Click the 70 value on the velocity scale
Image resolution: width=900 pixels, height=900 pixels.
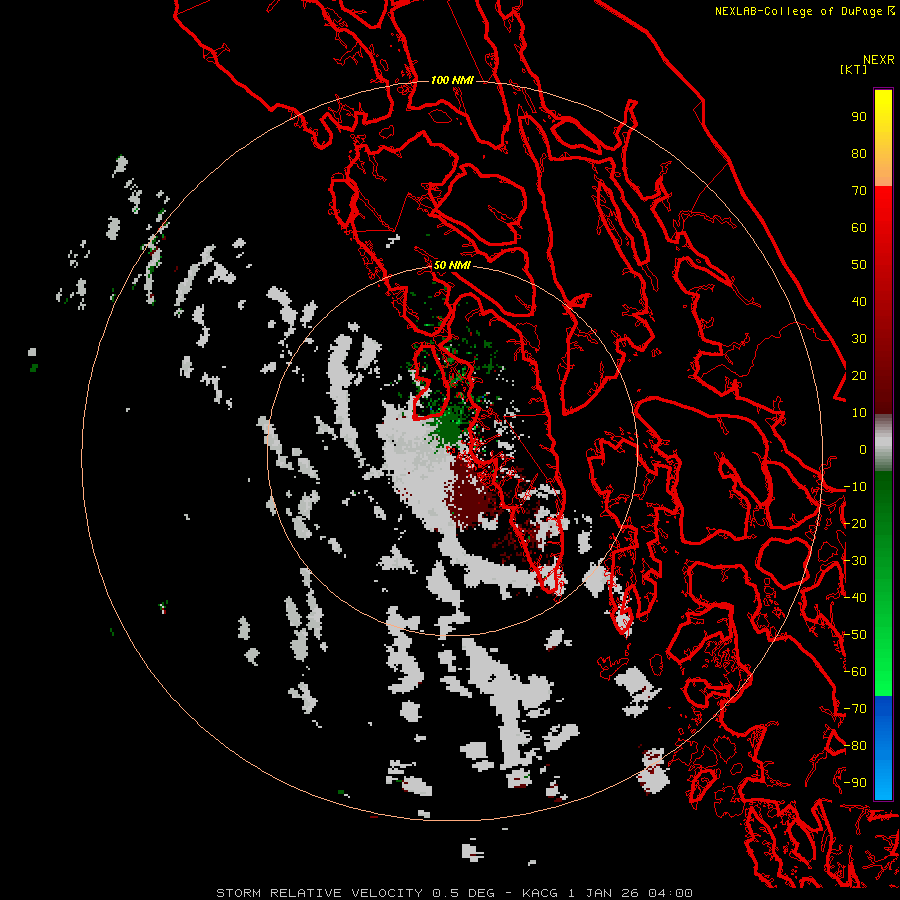point(859,191)
